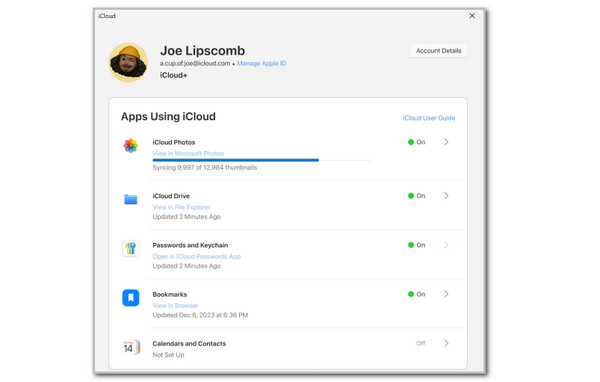The width and height of the screenshot is (600, 382).
Task: Close the iCloud window
Action: pos(472,16)
